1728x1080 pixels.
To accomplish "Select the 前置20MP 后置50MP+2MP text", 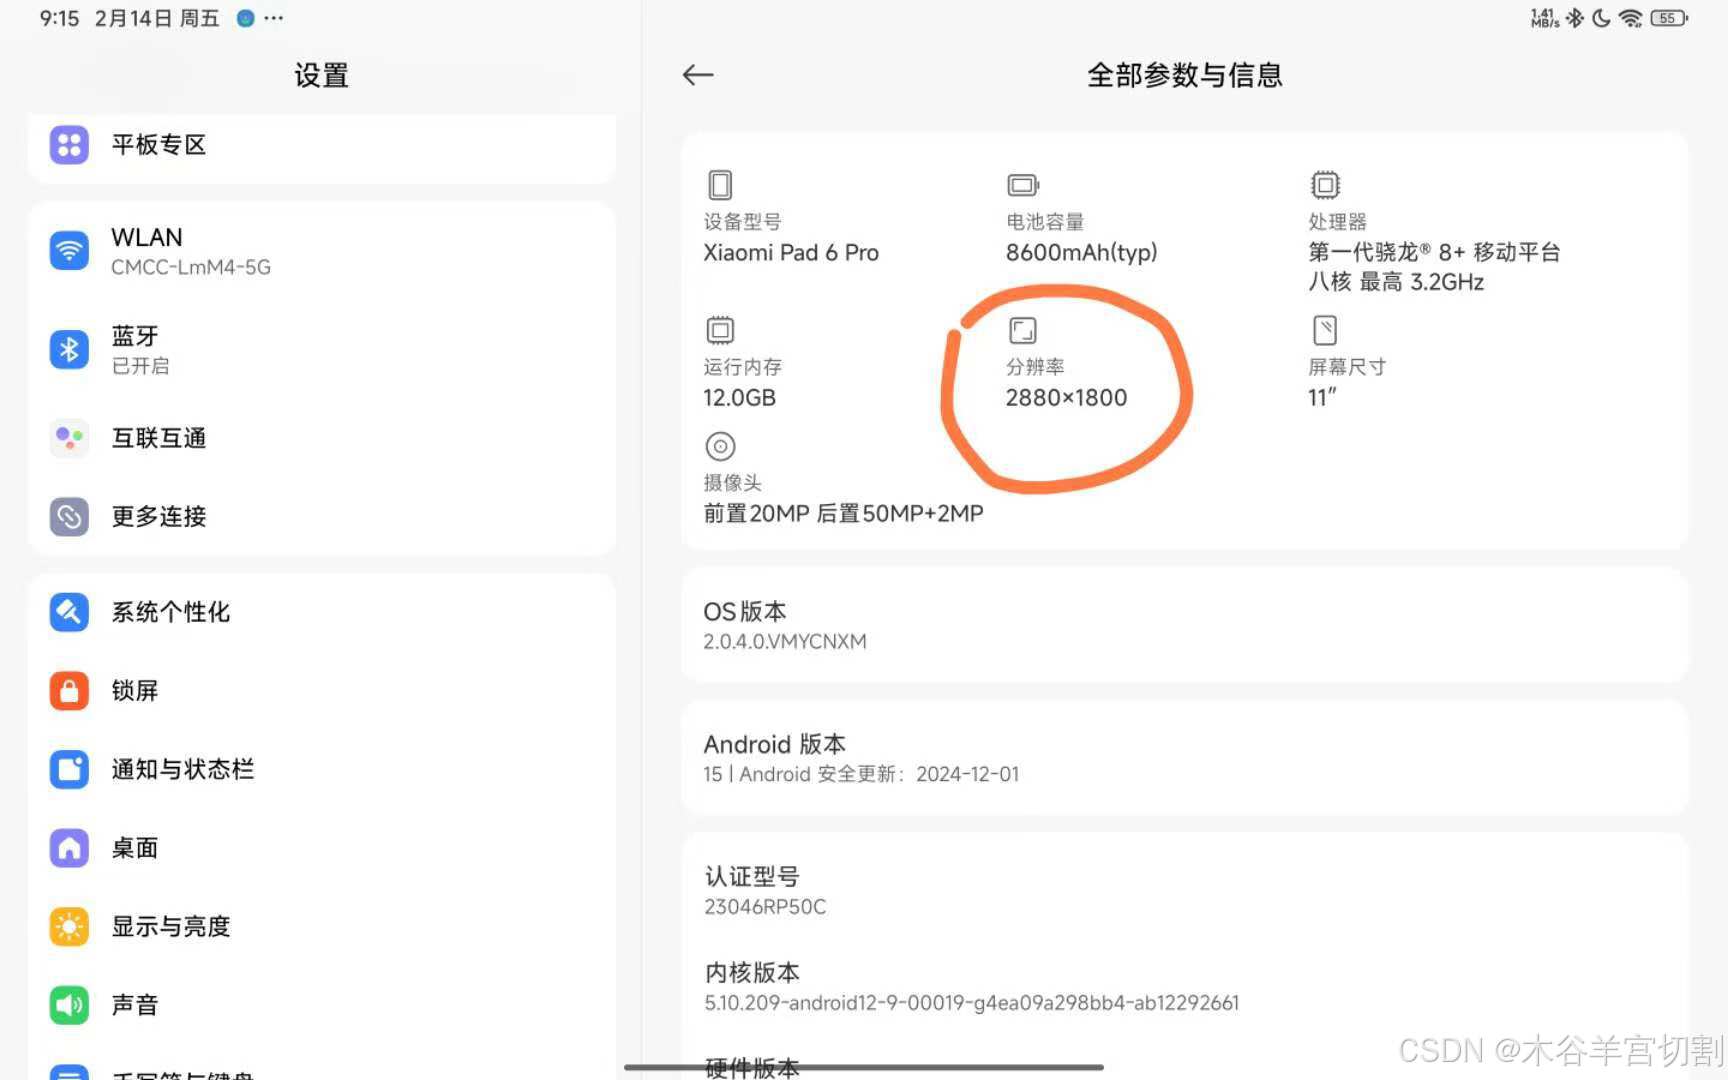I will (843, 514).
